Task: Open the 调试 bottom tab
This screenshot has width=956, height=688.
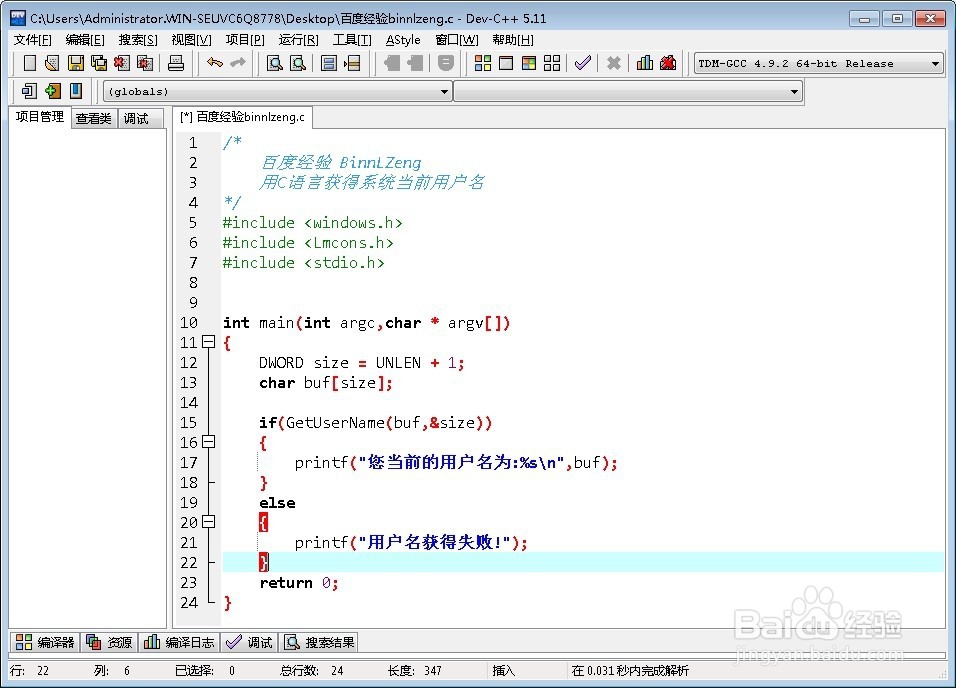Action: (x=249, y=642)
